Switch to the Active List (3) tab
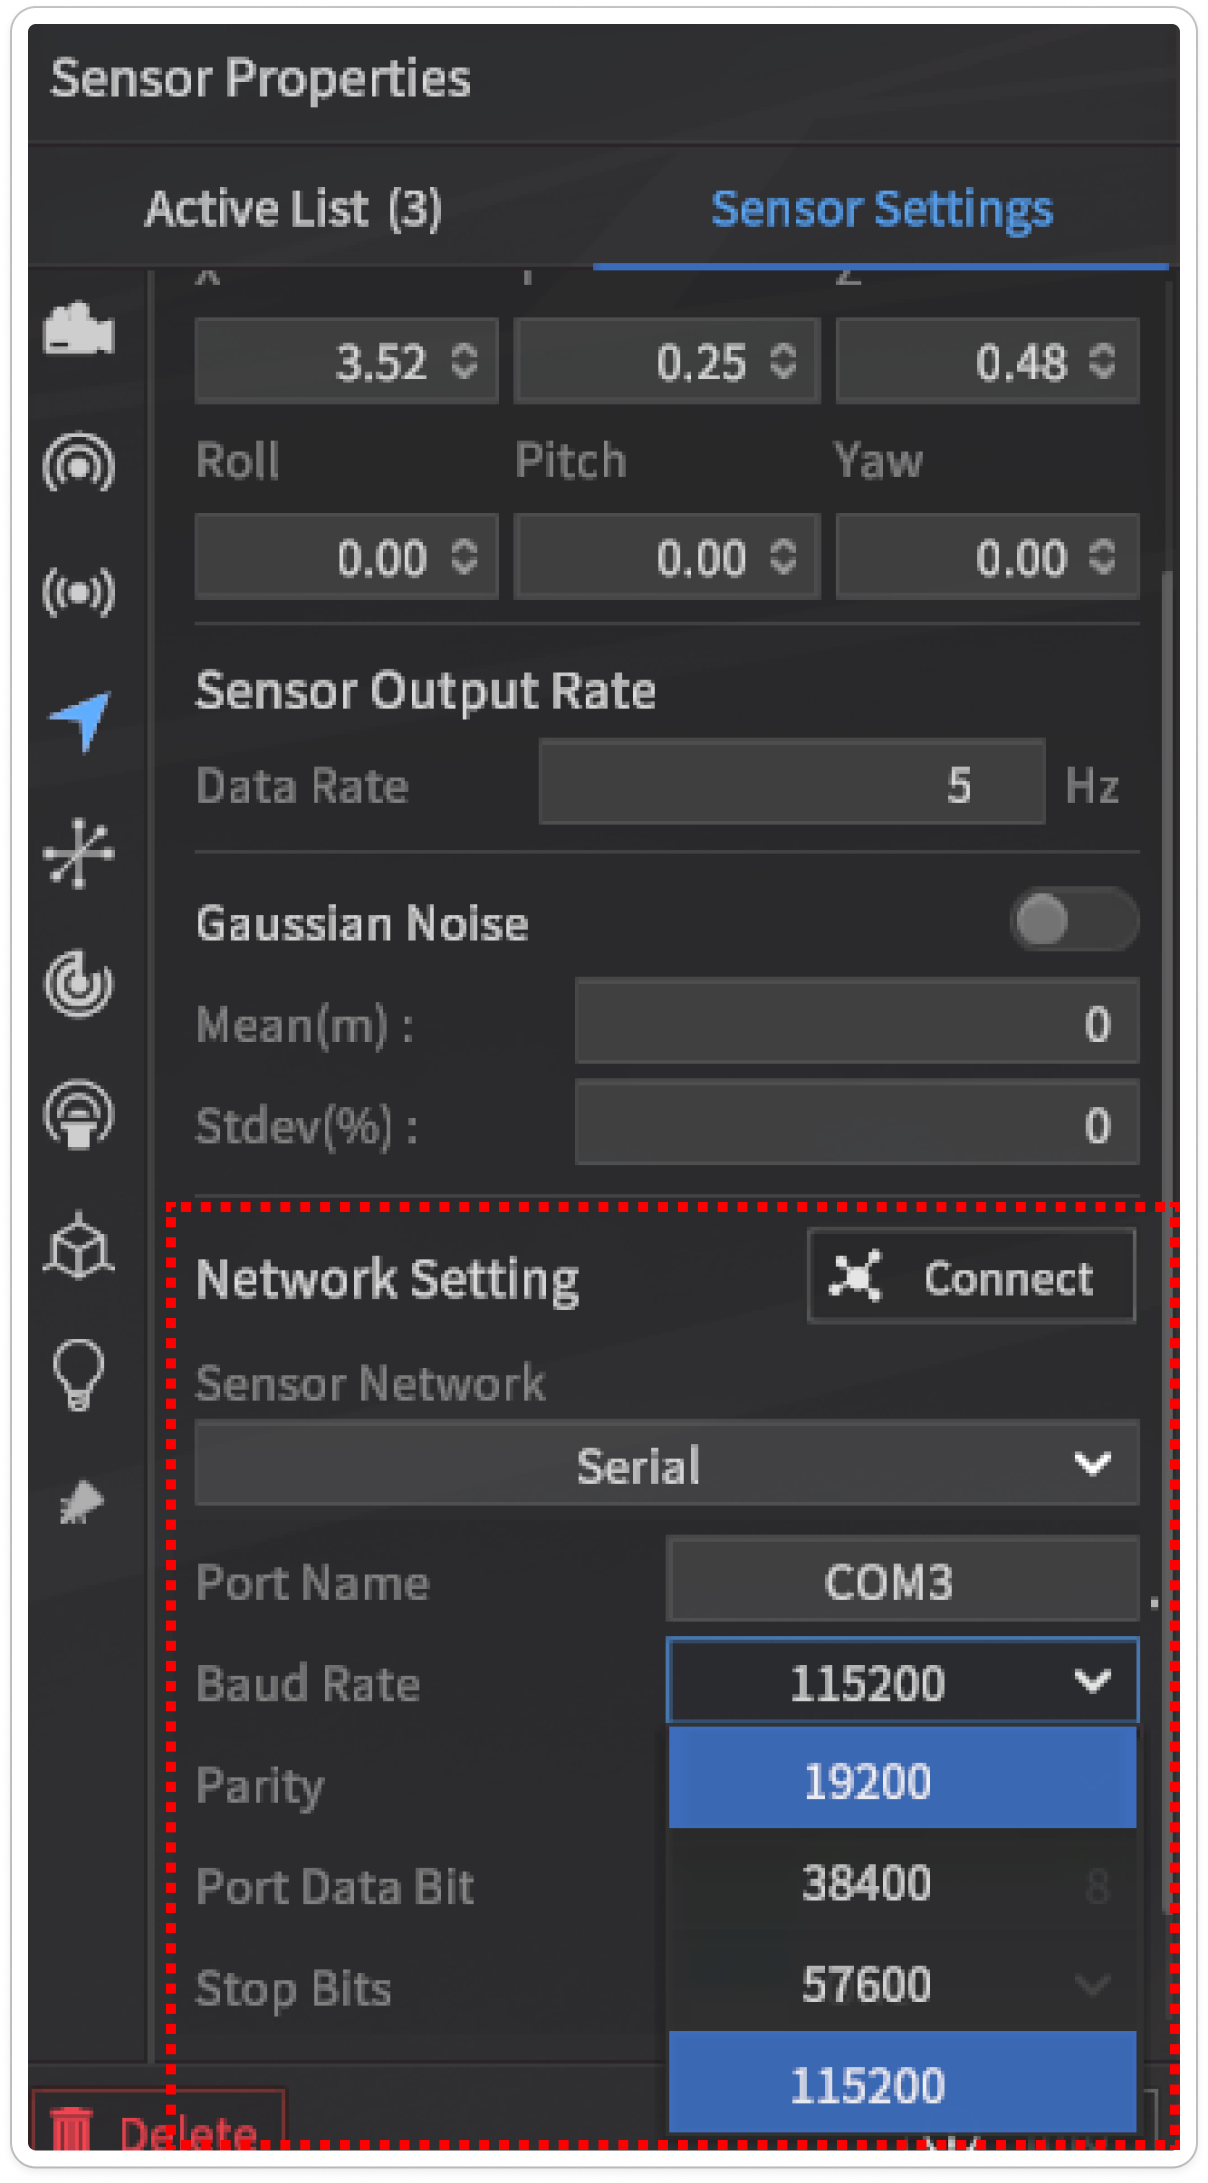 tap(293, 209)
